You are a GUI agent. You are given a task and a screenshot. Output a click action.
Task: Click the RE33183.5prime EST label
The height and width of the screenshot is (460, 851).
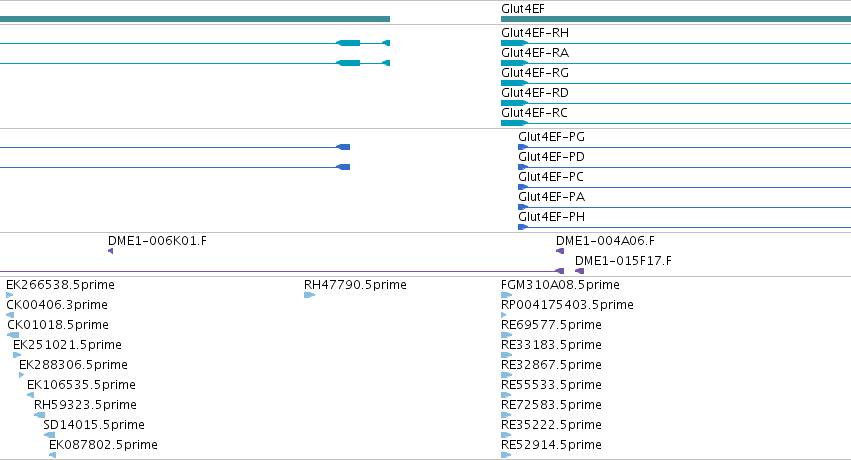551,345
